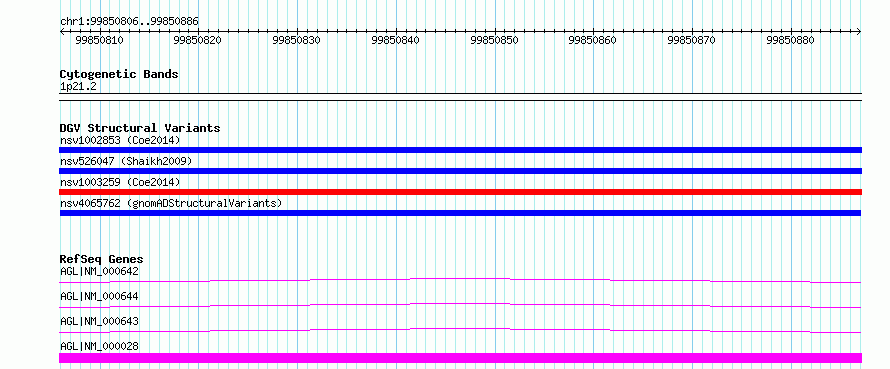Screen dimensions: 890x369
Task: Open the nsv4065762 gnomAD variant bar
Action: [460, 213]
